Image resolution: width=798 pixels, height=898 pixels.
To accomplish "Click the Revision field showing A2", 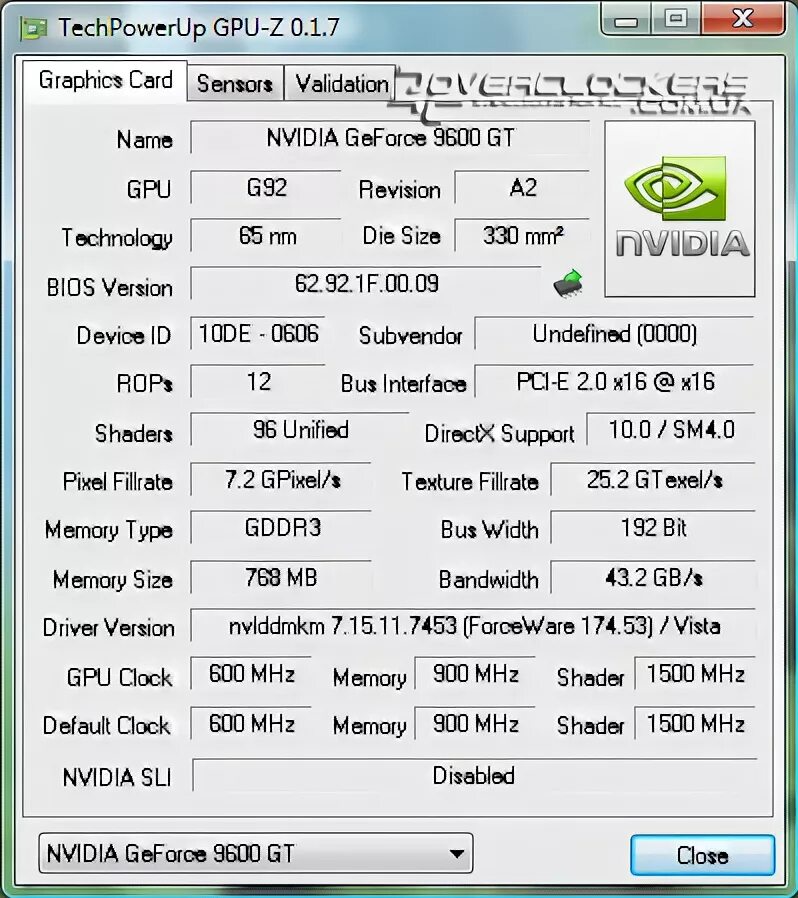I will click(522, 188).
